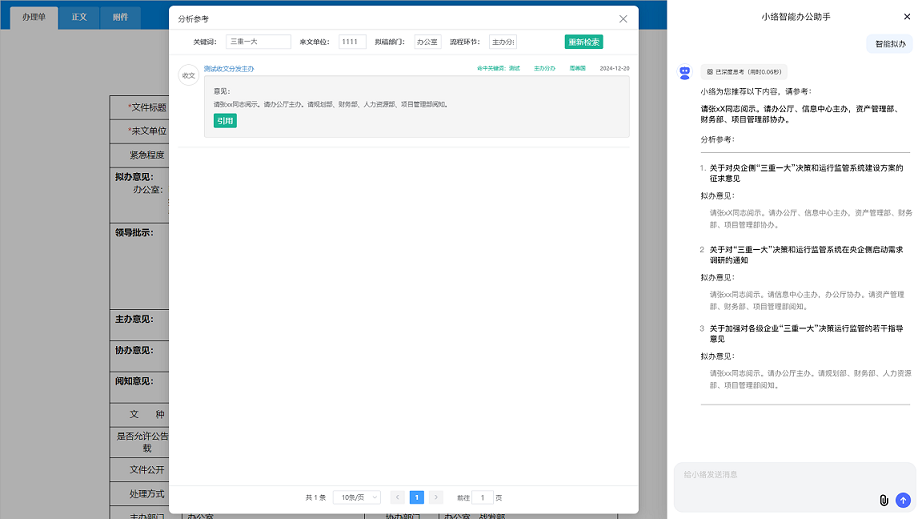
Task: Open the 10条/页 page size dropdown
Action: point(360,497)
